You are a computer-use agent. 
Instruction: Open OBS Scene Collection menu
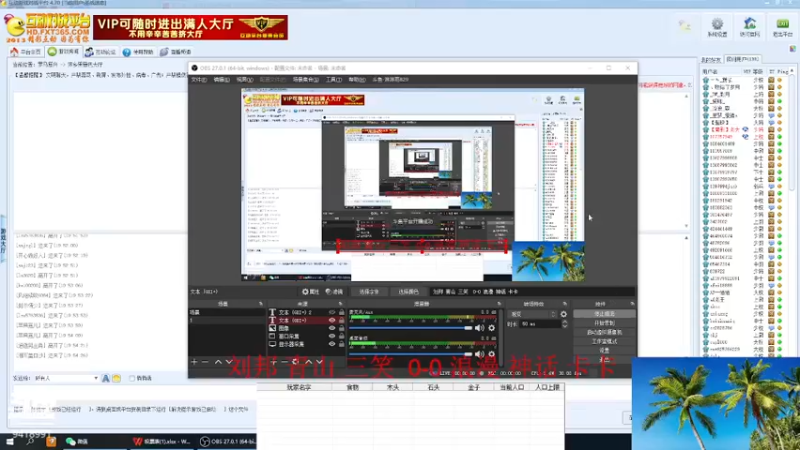point(306,80)
